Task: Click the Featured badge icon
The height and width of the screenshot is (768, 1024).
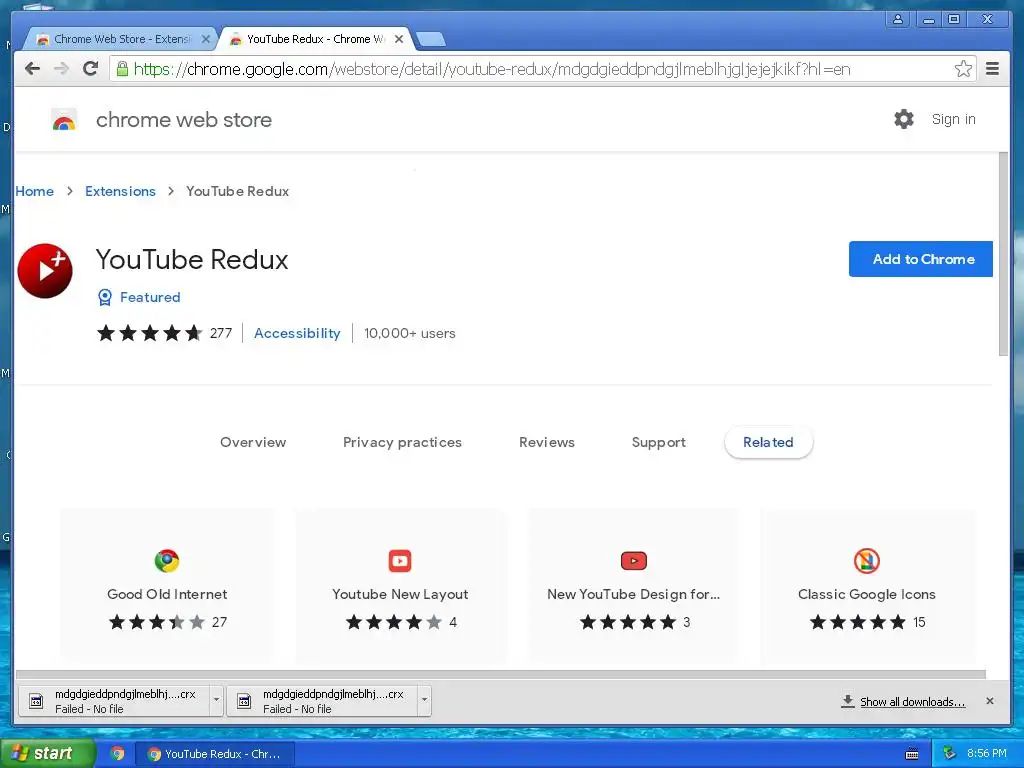Action: 104,297
